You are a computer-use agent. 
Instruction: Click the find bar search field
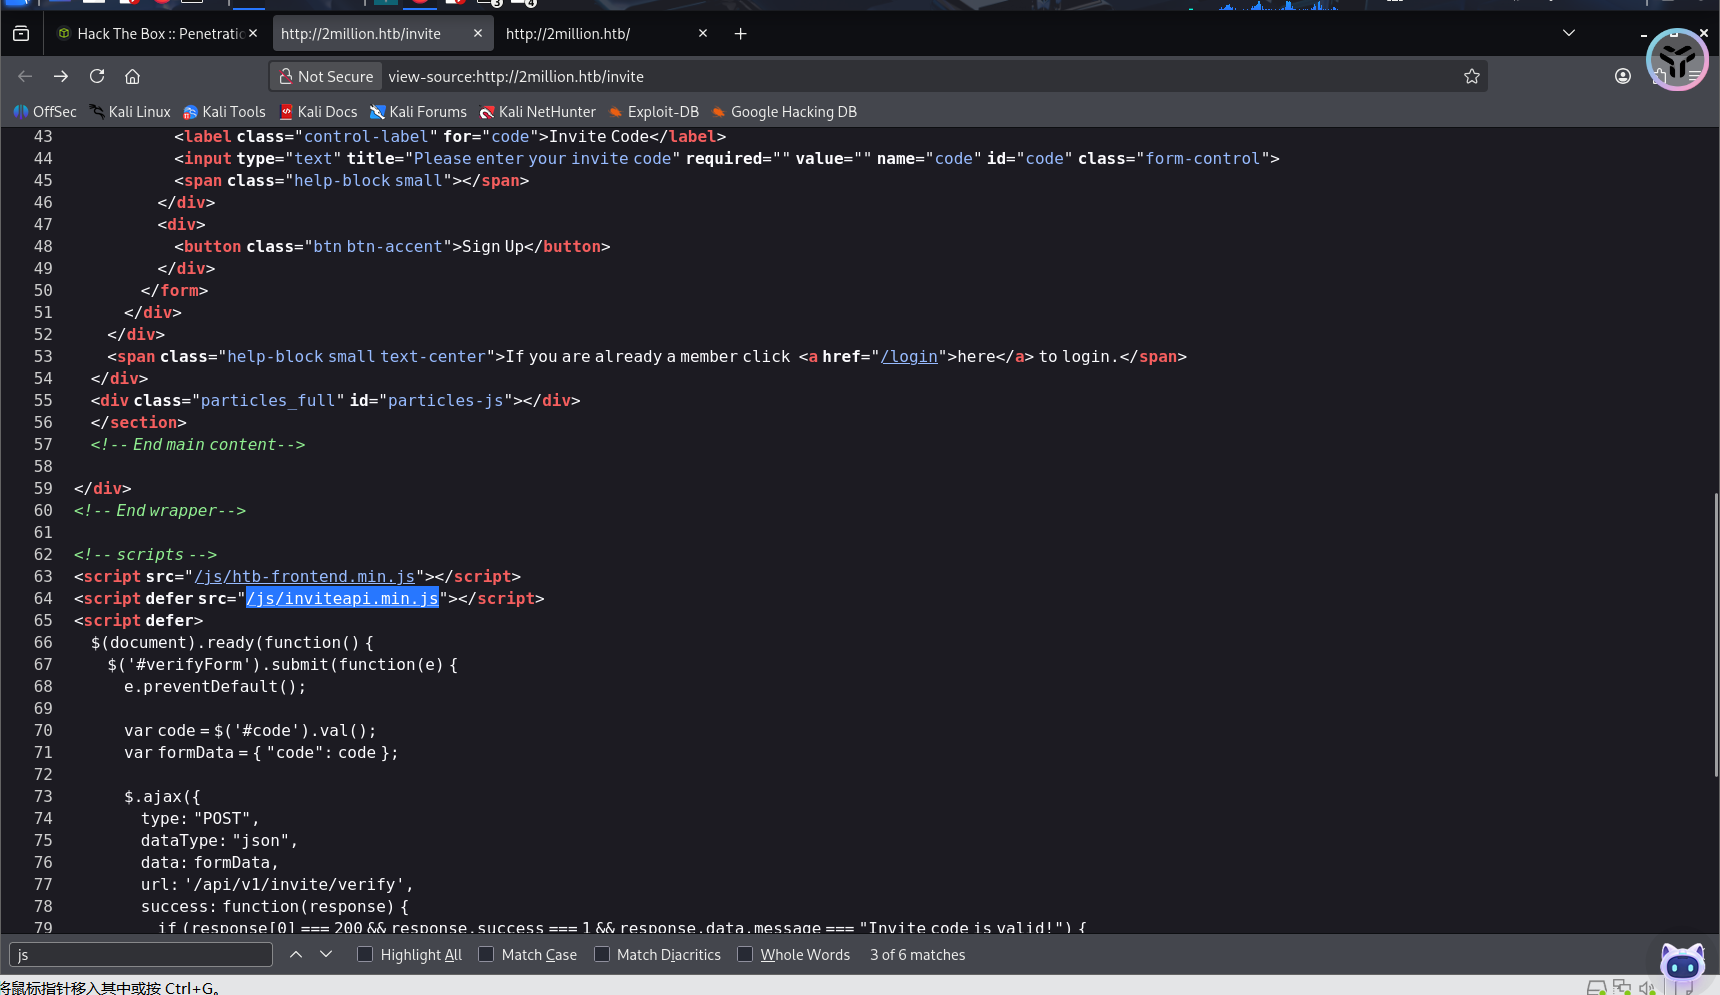tap(141, 955)
